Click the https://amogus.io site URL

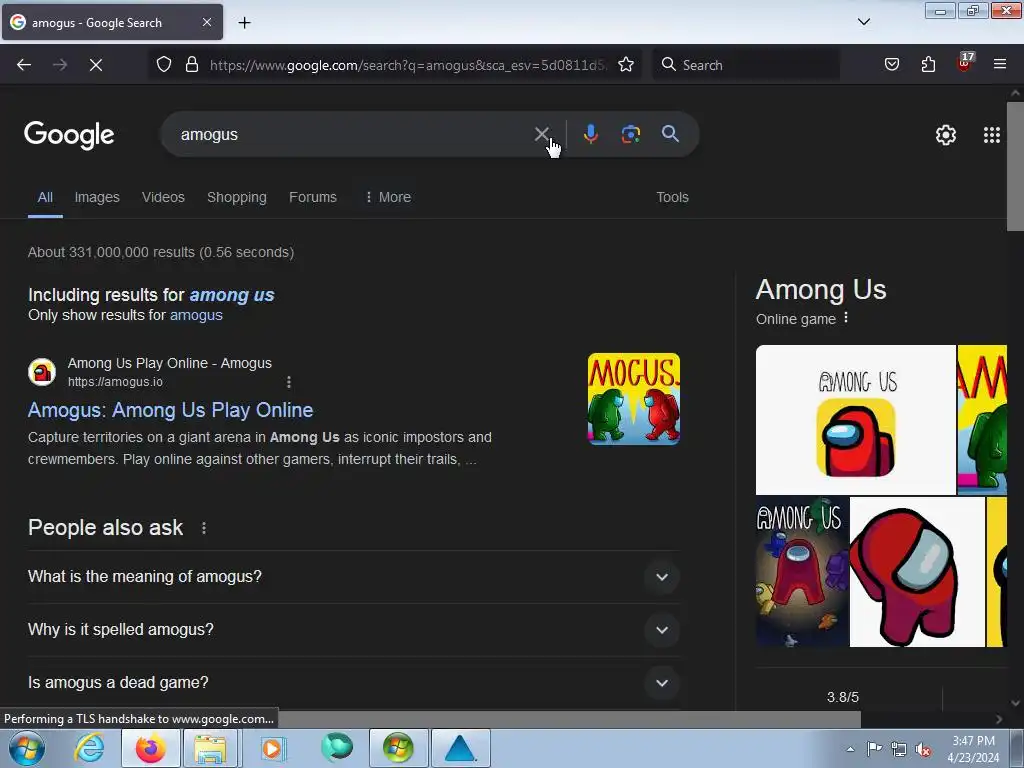(x=115, y=382)
